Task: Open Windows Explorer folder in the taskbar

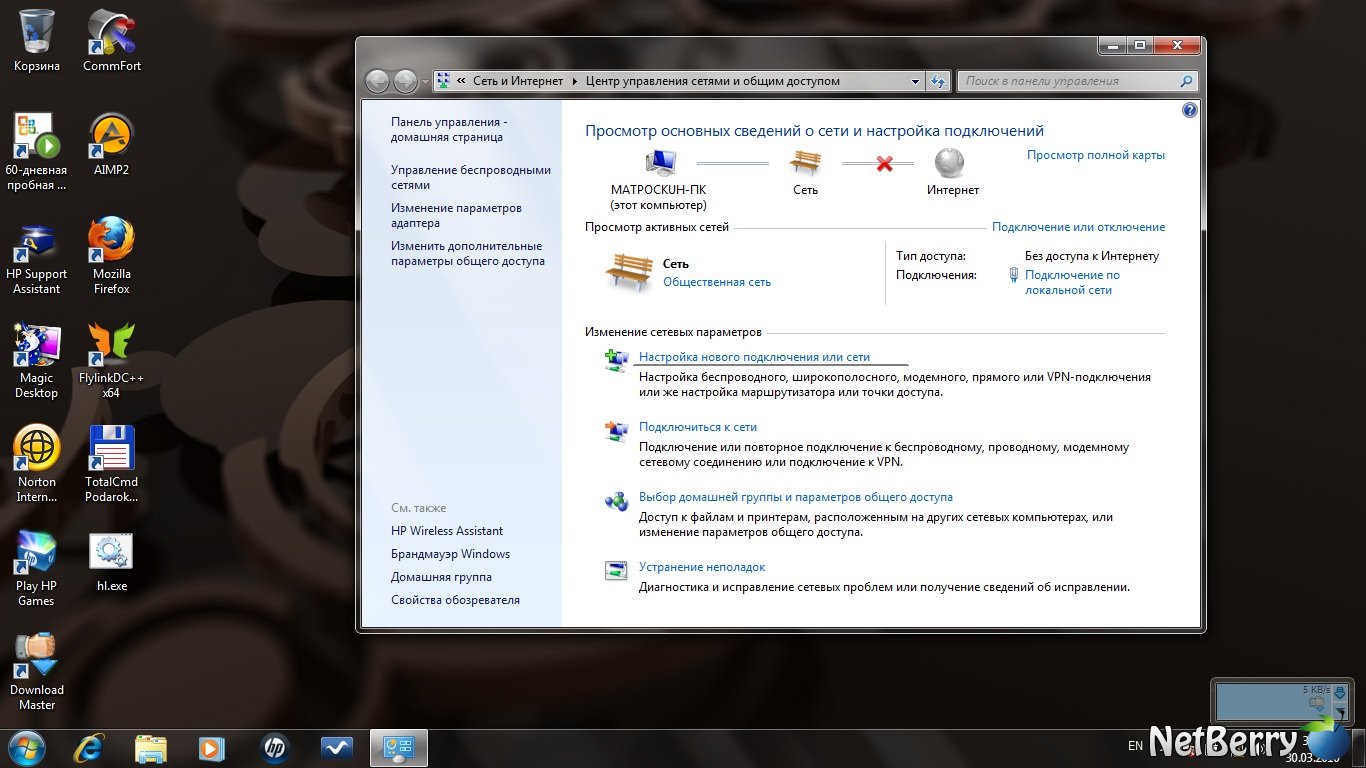Action: (x=151, y=747)
